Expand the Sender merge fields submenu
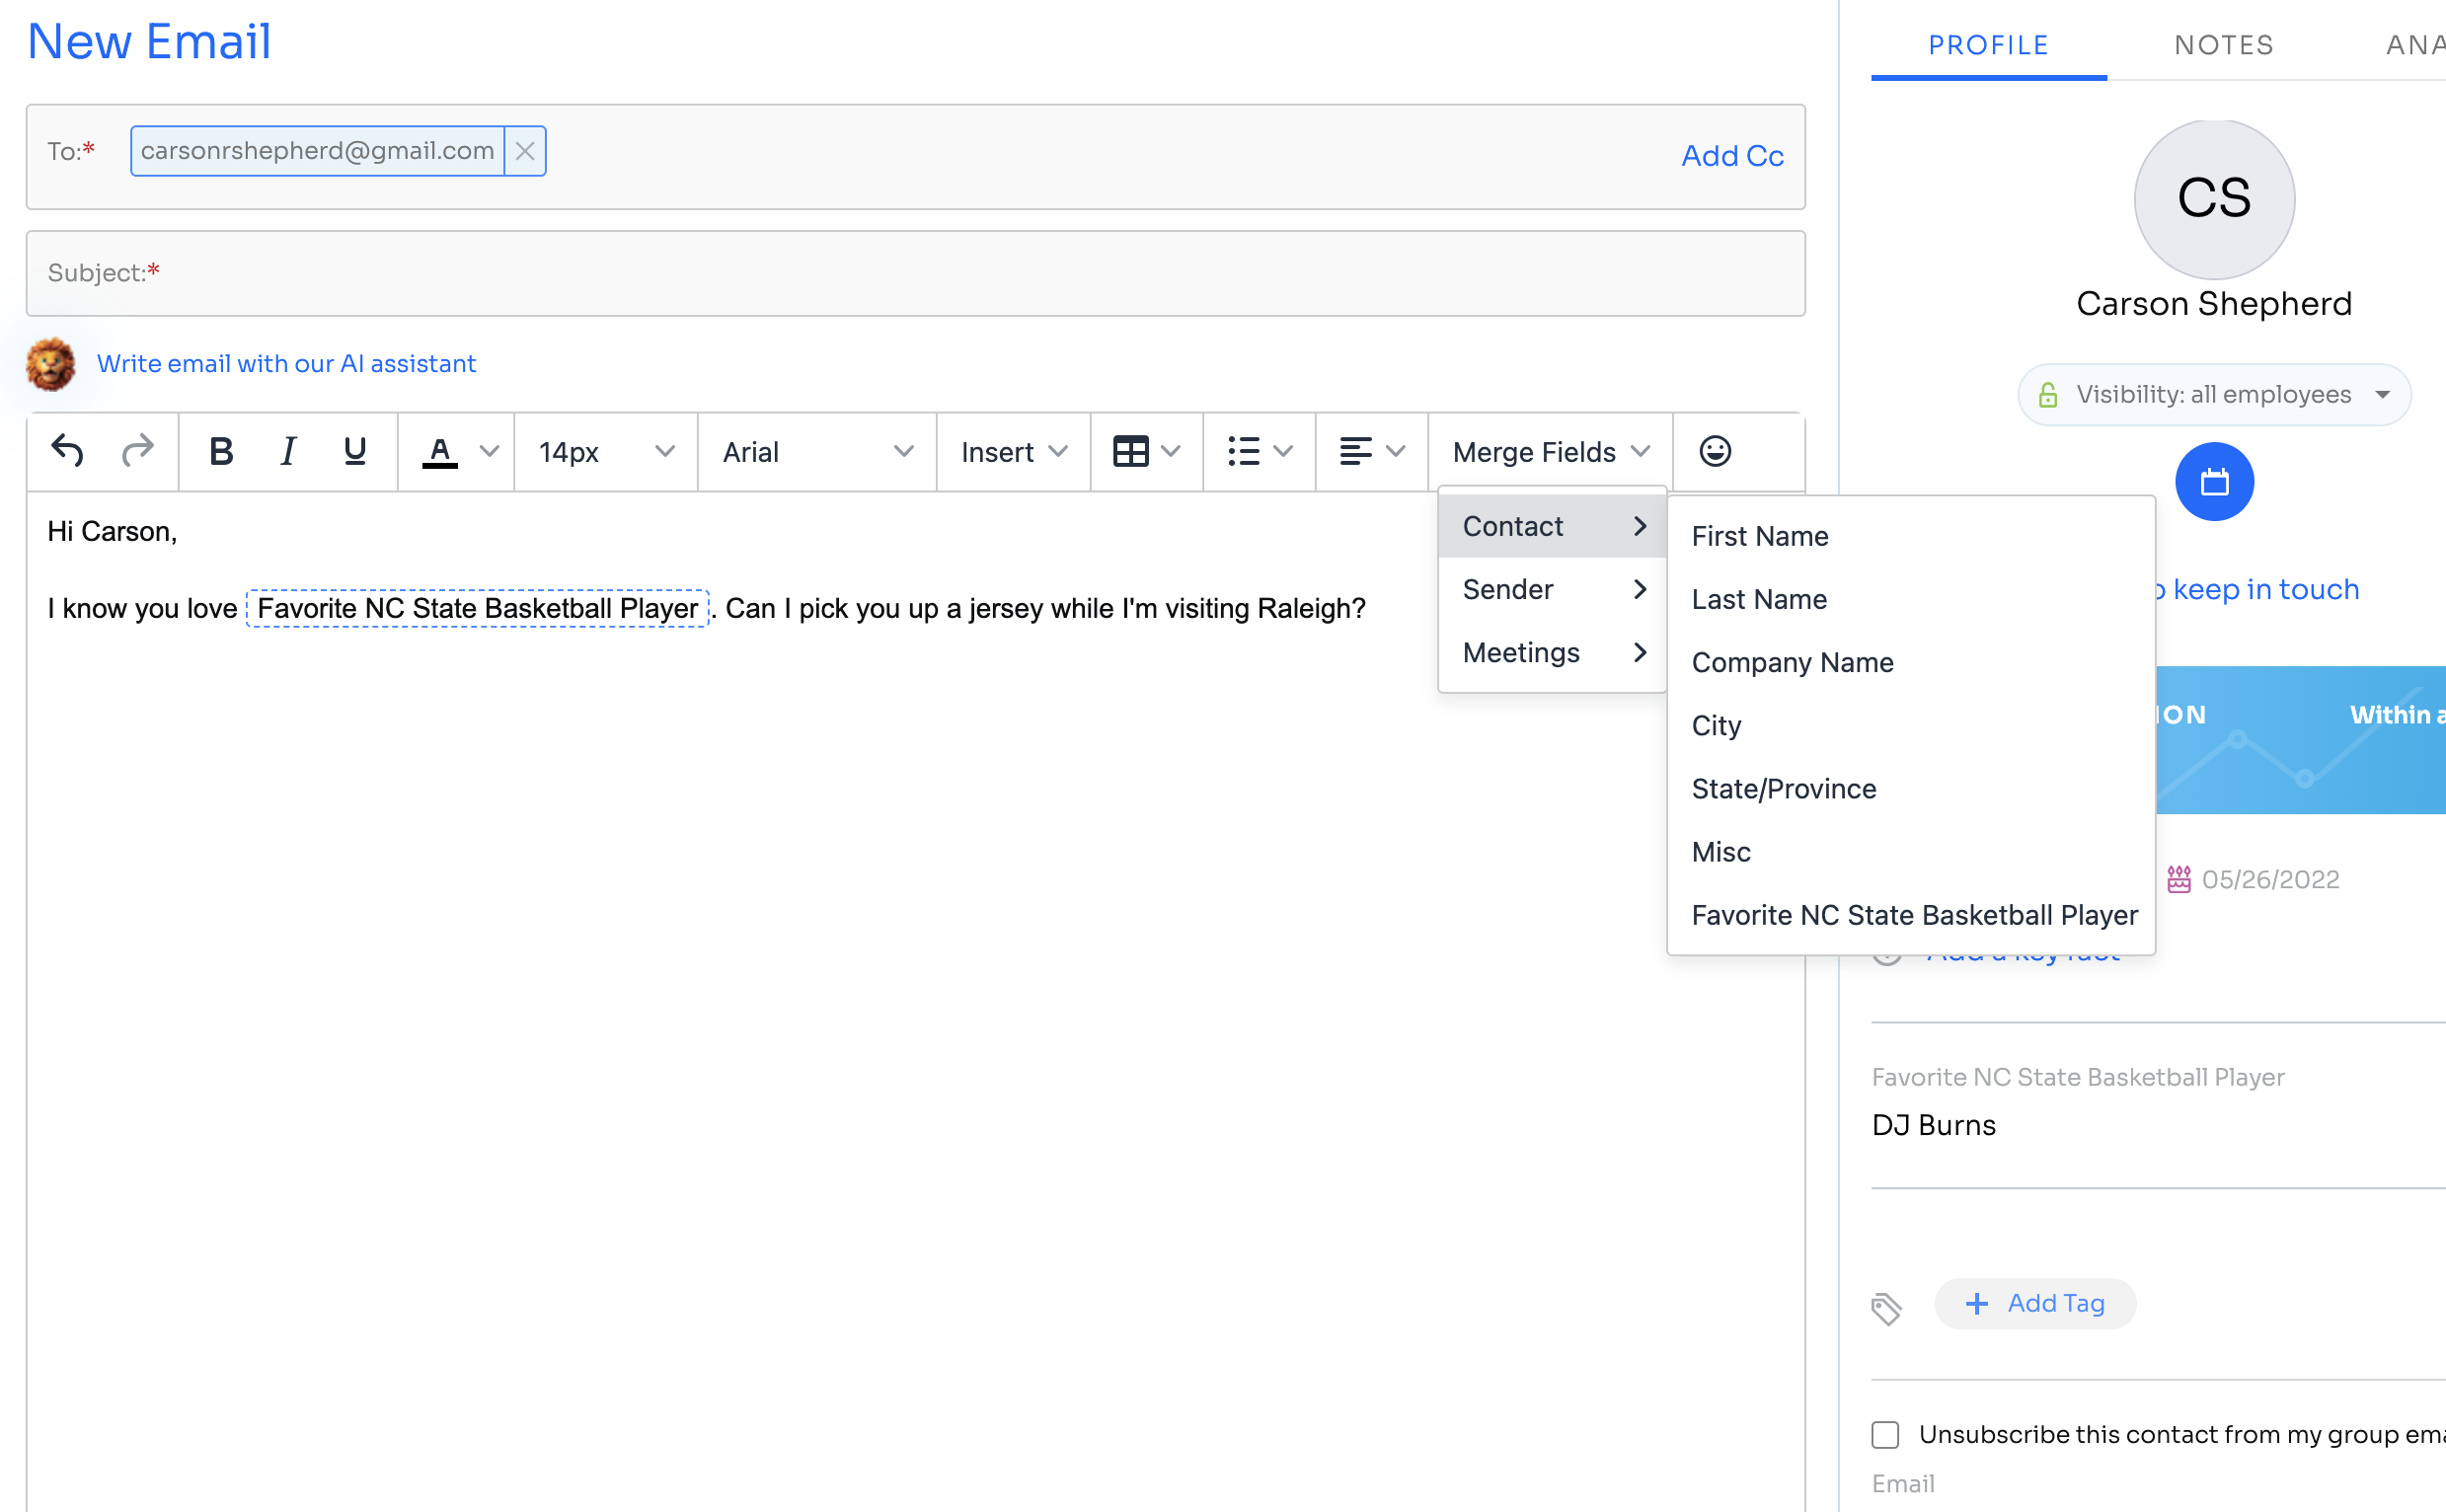This screenshot has height=1512, width=2446. tap(1552, 589)
